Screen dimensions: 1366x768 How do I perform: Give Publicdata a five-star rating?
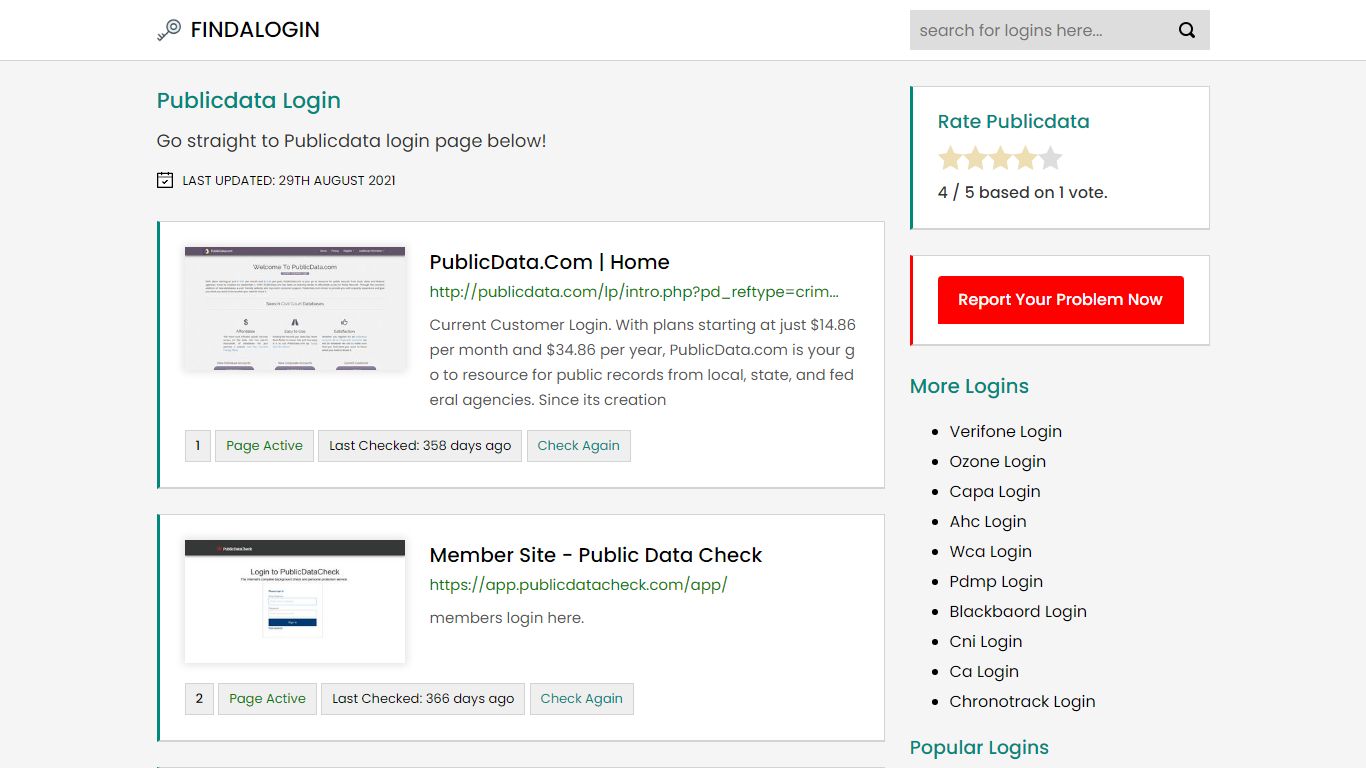tap(1050, 158)
